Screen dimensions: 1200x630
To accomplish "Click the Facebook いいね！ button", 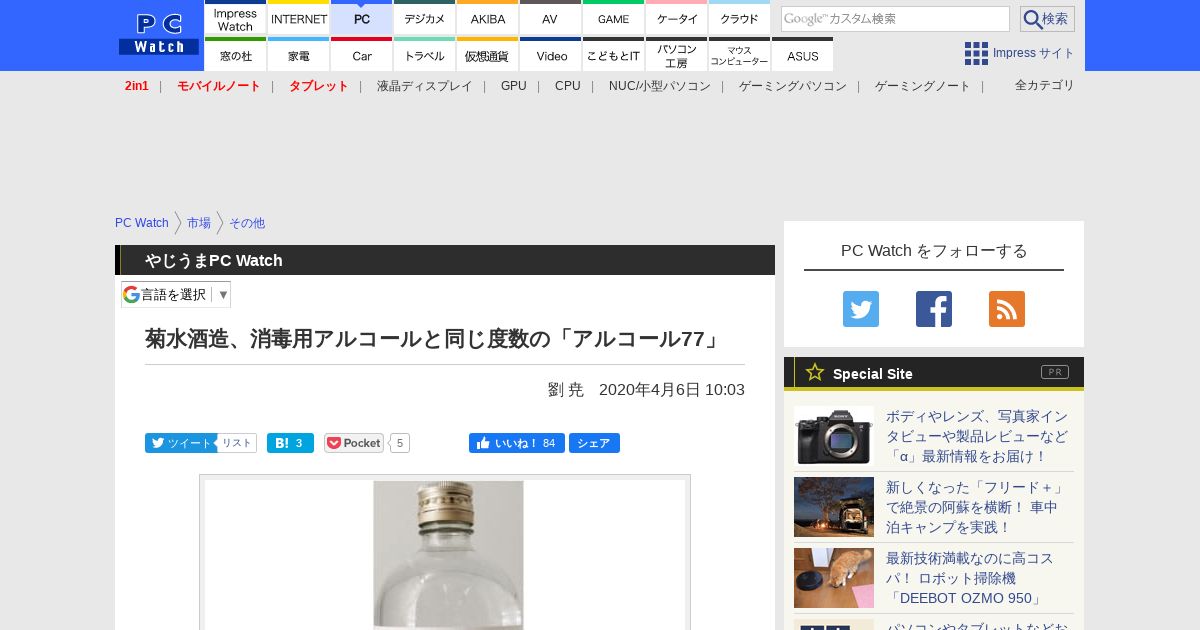I will [x=517, y=443].
